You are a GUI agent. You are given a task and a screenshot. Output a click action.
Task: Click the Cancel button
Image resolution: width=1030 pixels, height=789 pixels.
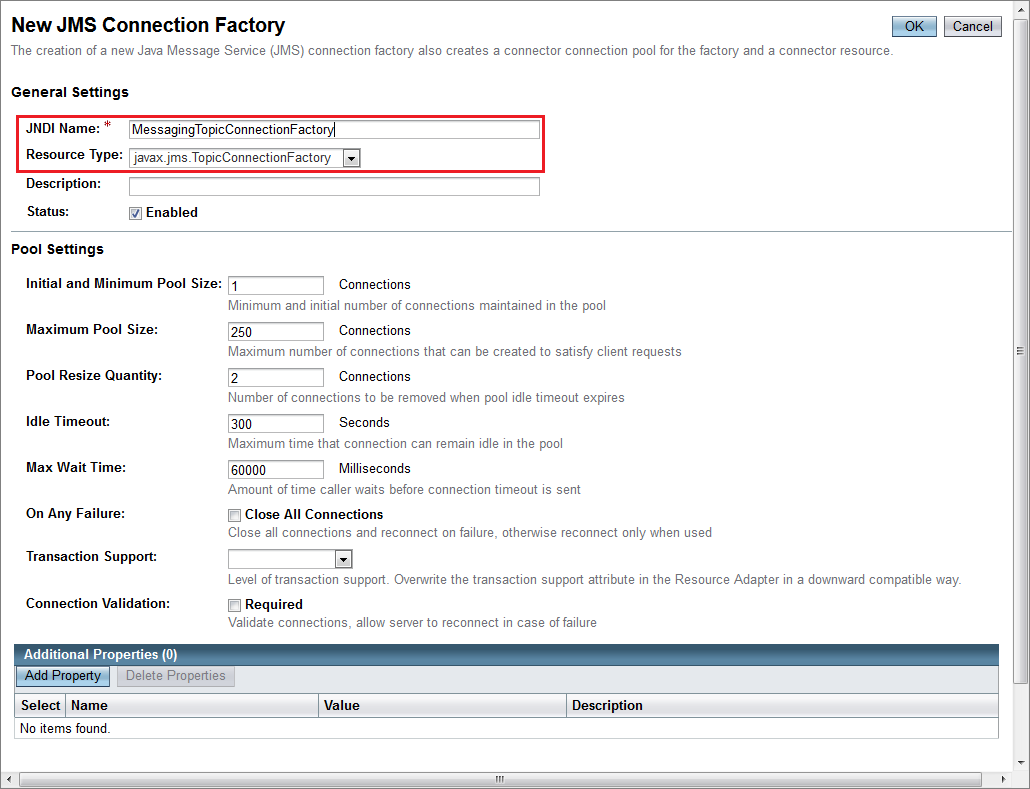[972, 26]
